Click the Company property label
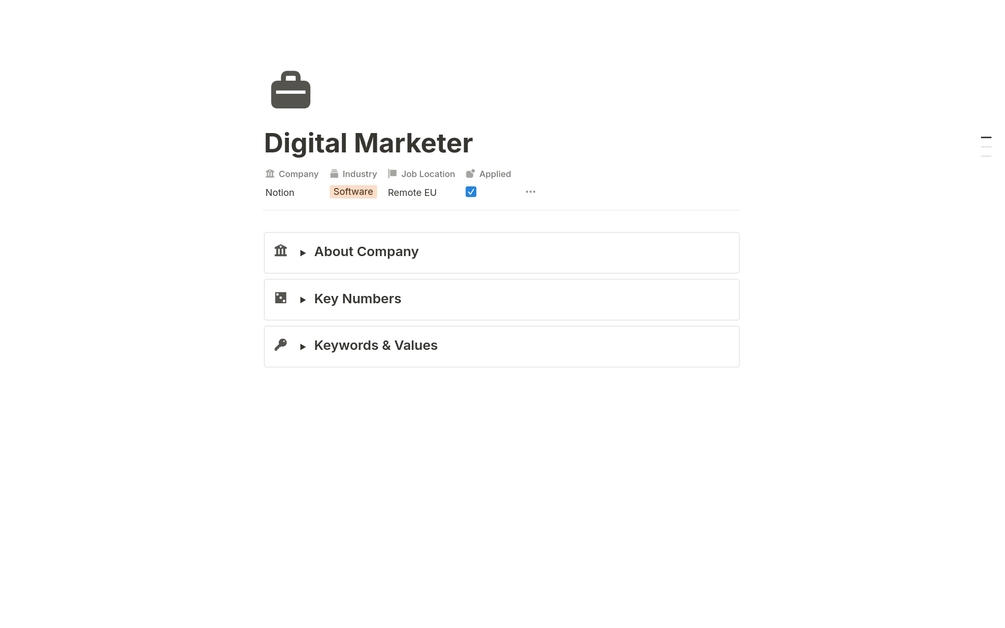The height and width of the screenshot is (628, 1005). click(x=299, y=174)
